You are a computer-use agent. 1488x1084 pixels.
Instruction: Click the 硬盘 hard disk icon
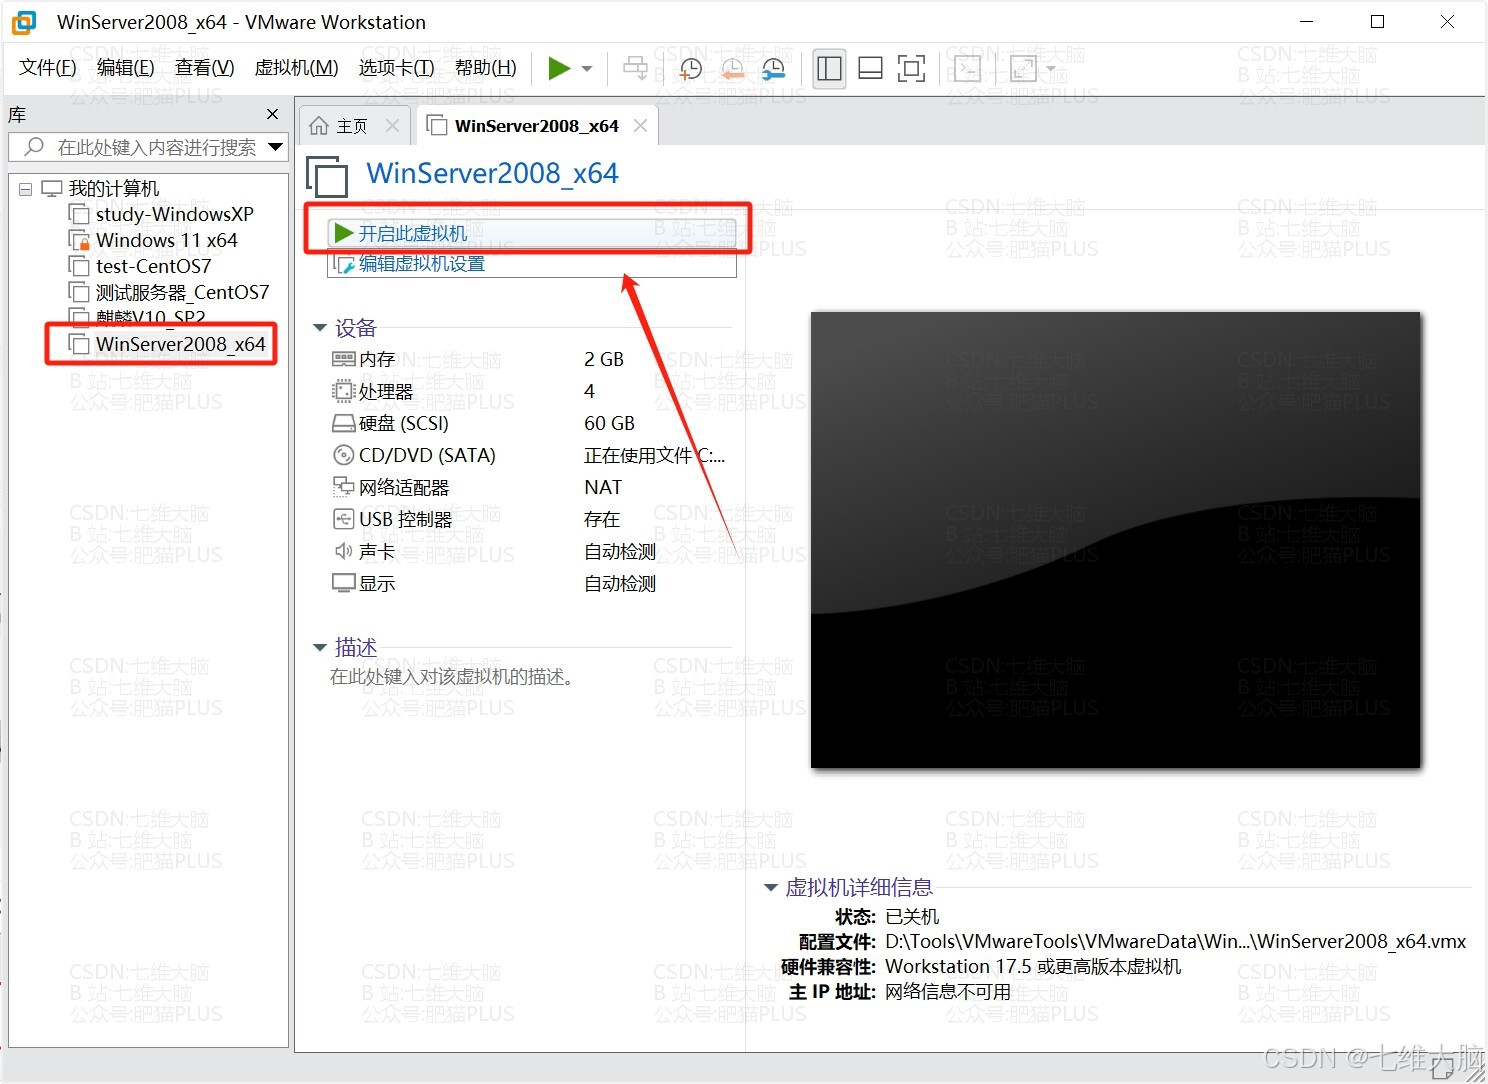(x=343, y=423)
